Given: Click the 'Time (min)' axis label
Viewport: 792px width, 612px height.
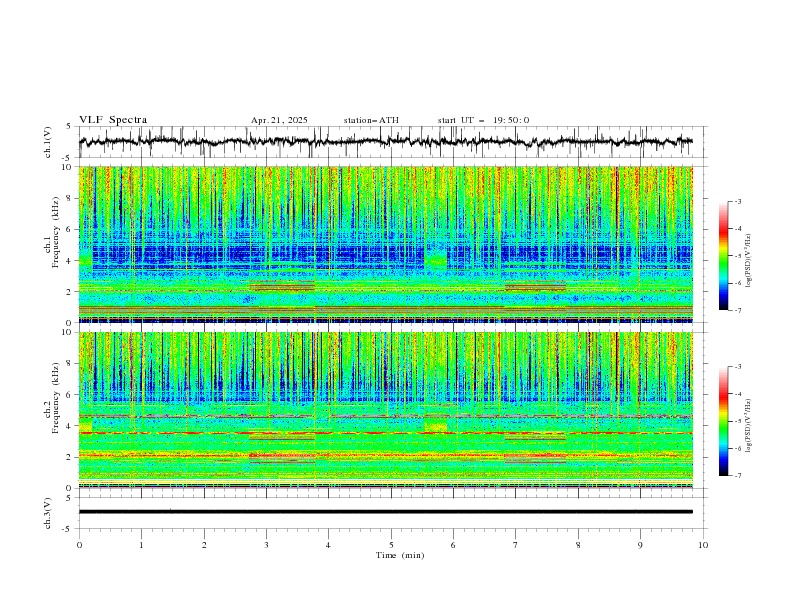Looking at the screenshot, I should (400, 555).
